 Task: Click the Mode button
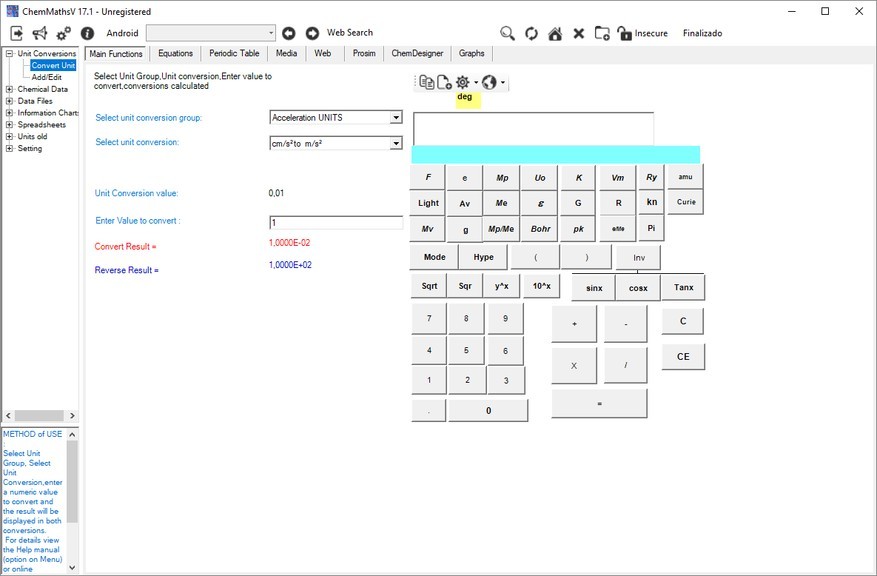point(434,257)
